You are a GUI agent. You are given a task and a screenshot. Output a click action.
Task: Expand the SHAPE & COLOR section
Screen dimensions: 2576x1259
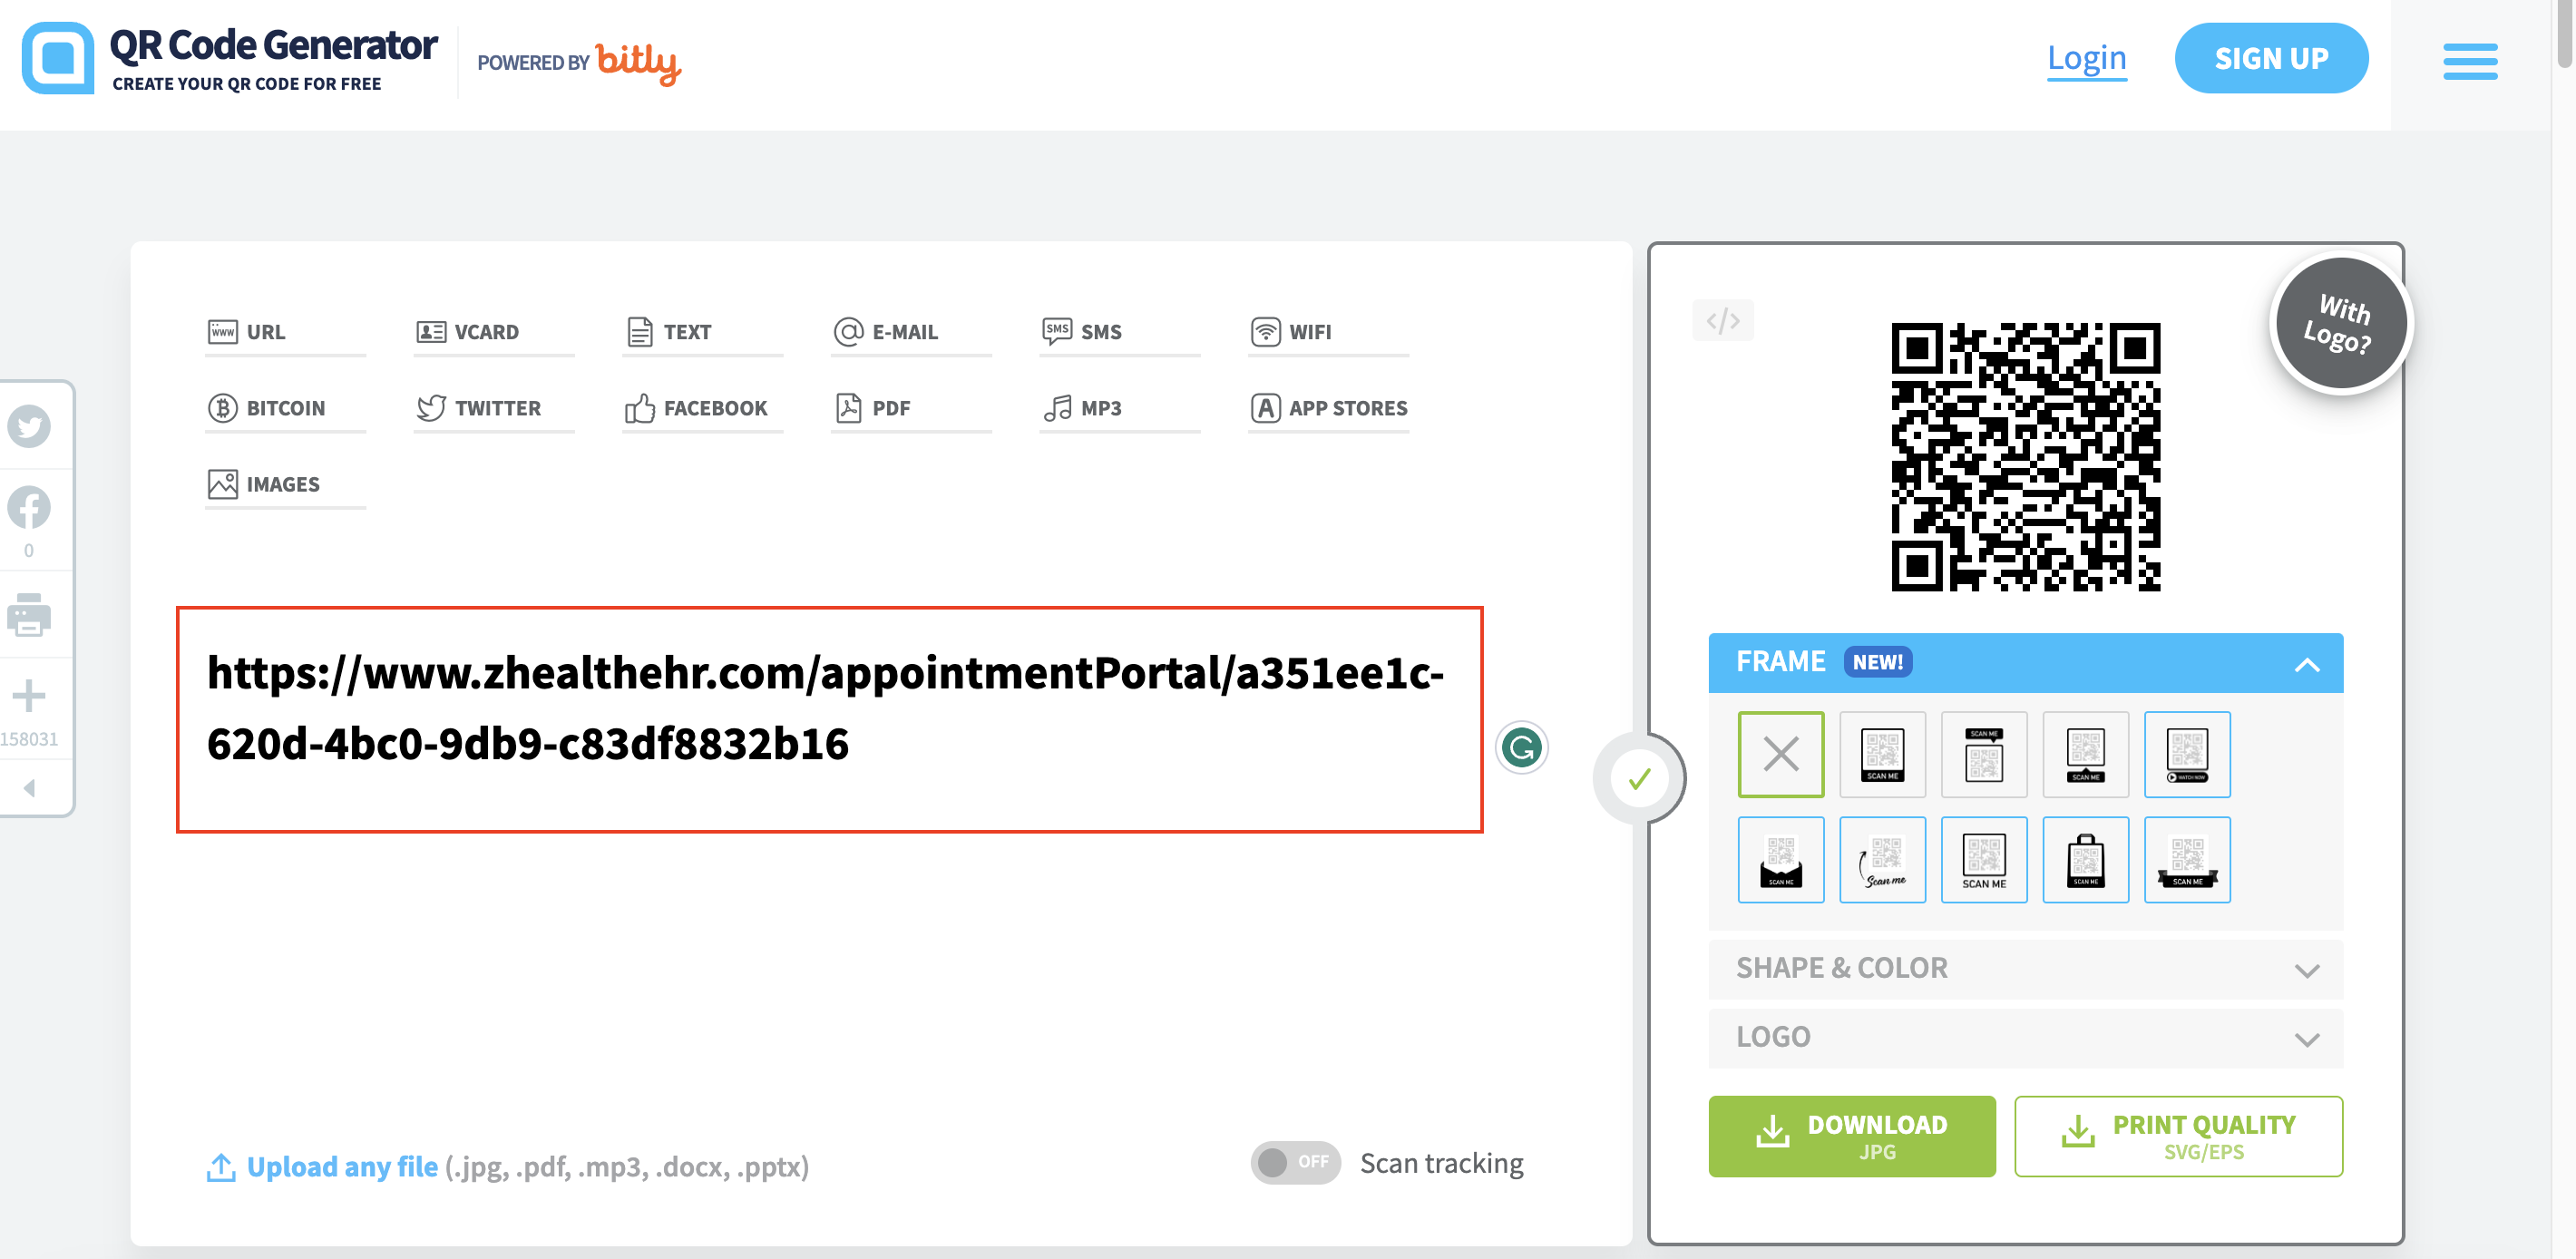click(x=2026, y=969)
